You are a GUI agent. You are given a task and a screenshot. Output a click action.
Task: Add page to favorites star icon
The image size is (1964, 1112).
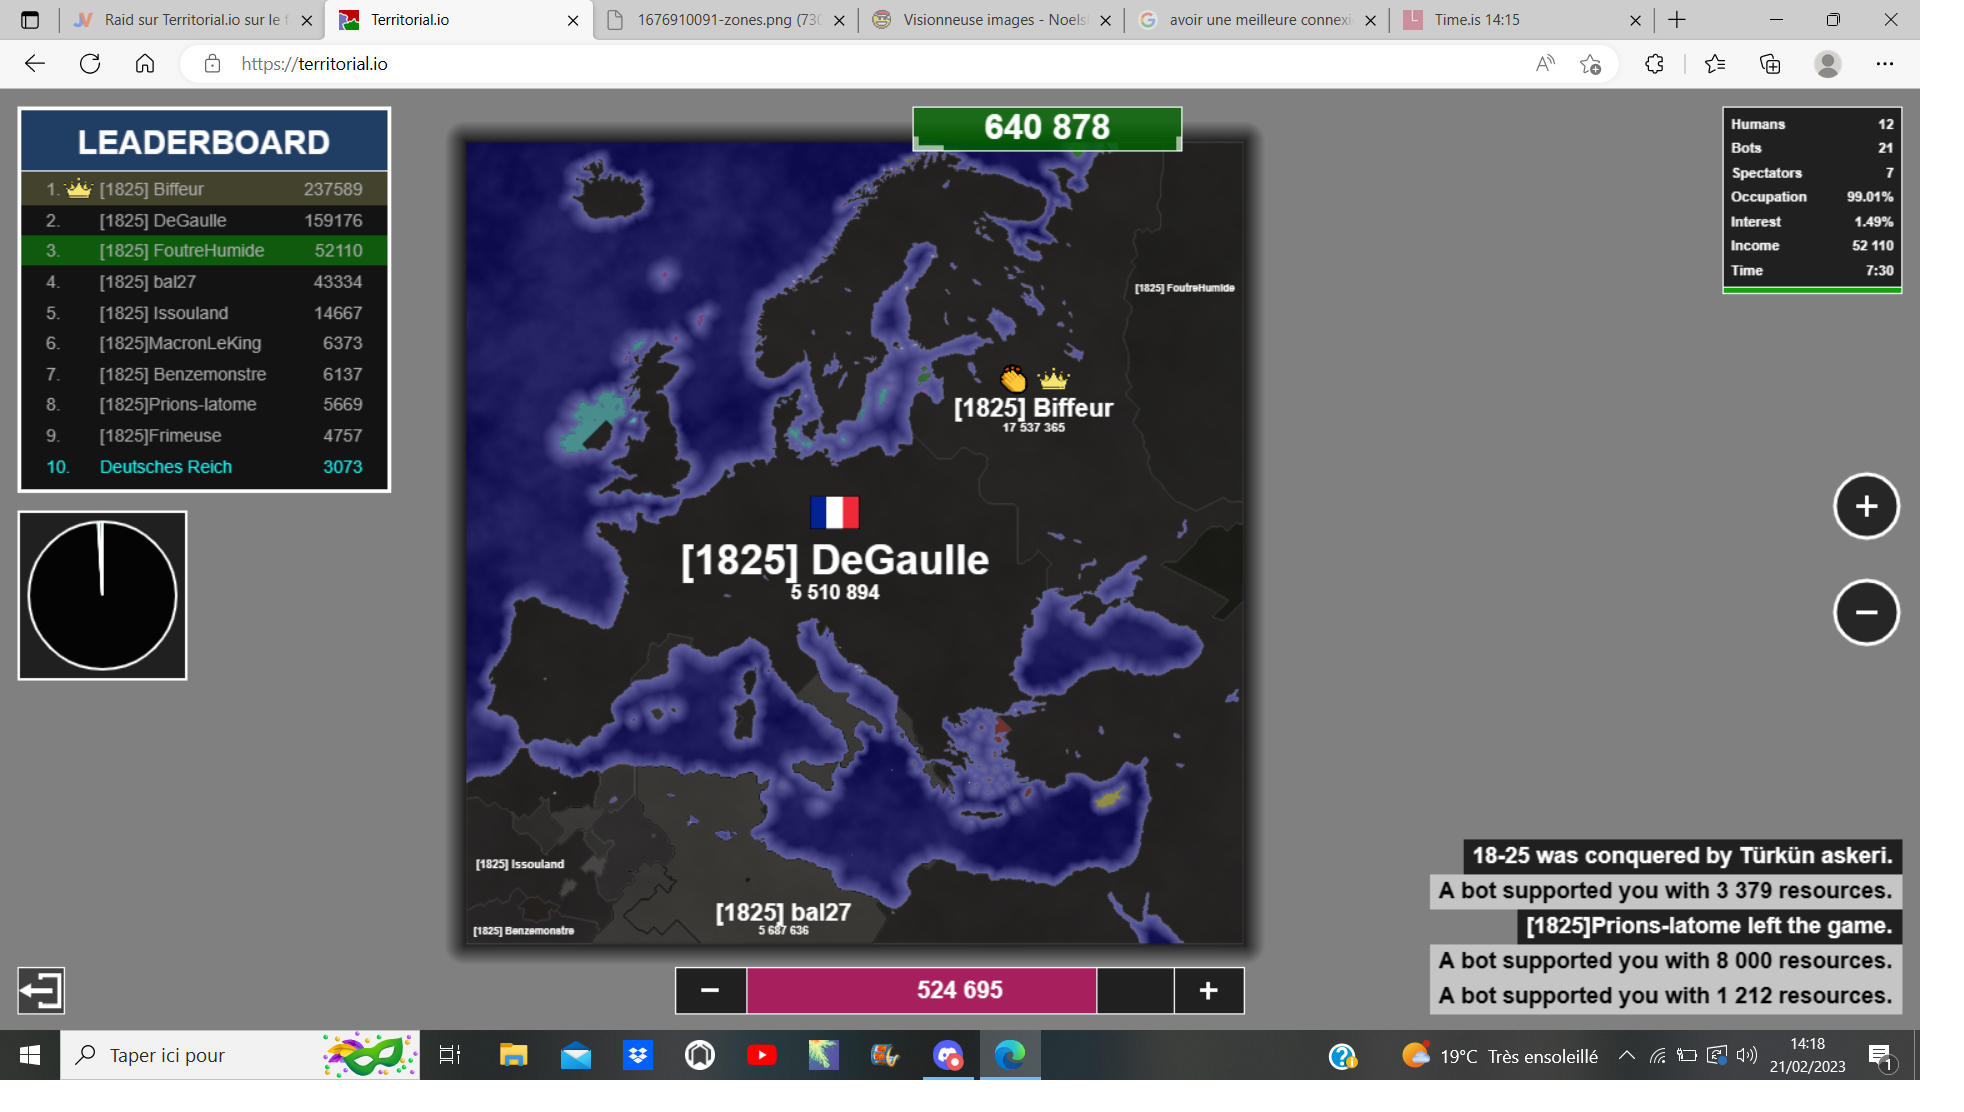coord(1590,64)
